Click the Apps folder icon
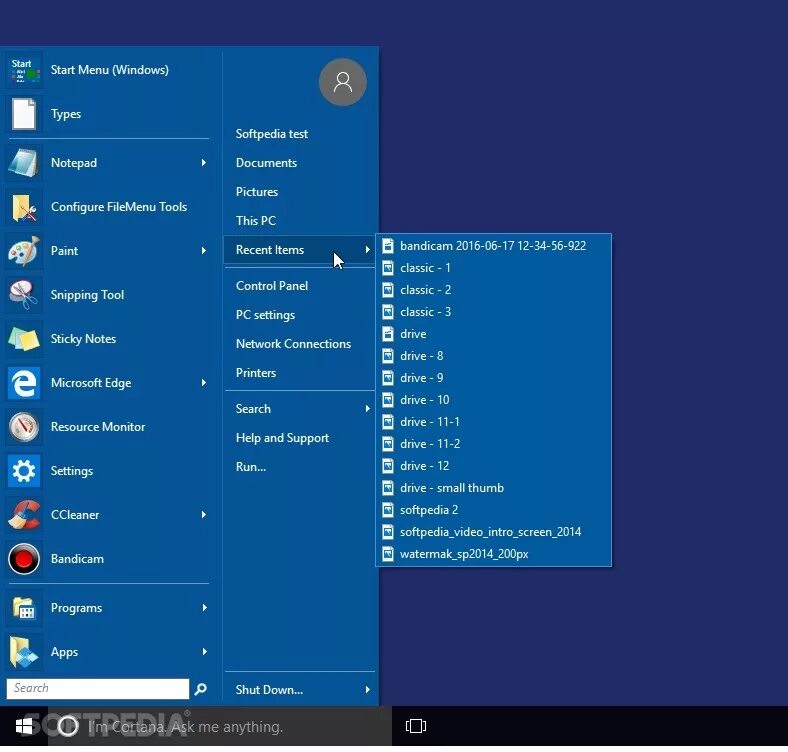Screen dimensions: 788x752 [24, 652]
